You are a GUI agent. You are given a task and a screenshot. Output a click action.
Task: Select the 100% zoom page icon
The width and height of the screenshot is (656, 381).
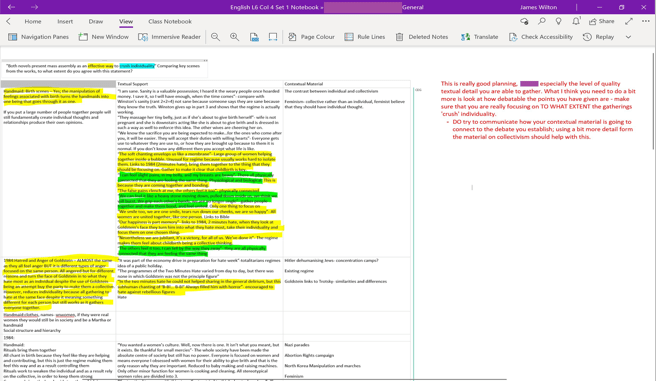click(x=254, y=37)
